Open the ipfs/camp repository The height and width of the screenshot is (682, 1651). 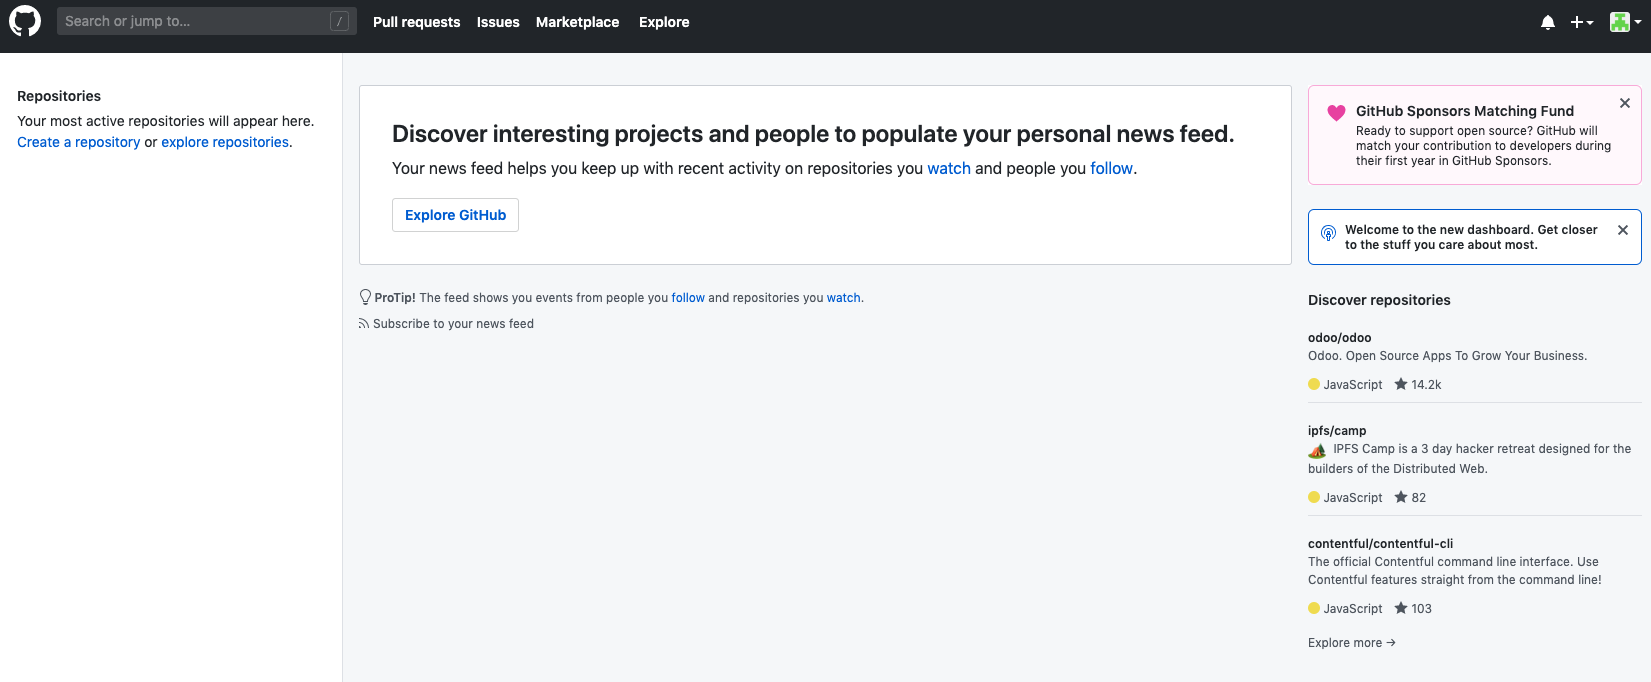pos(1337,431)
